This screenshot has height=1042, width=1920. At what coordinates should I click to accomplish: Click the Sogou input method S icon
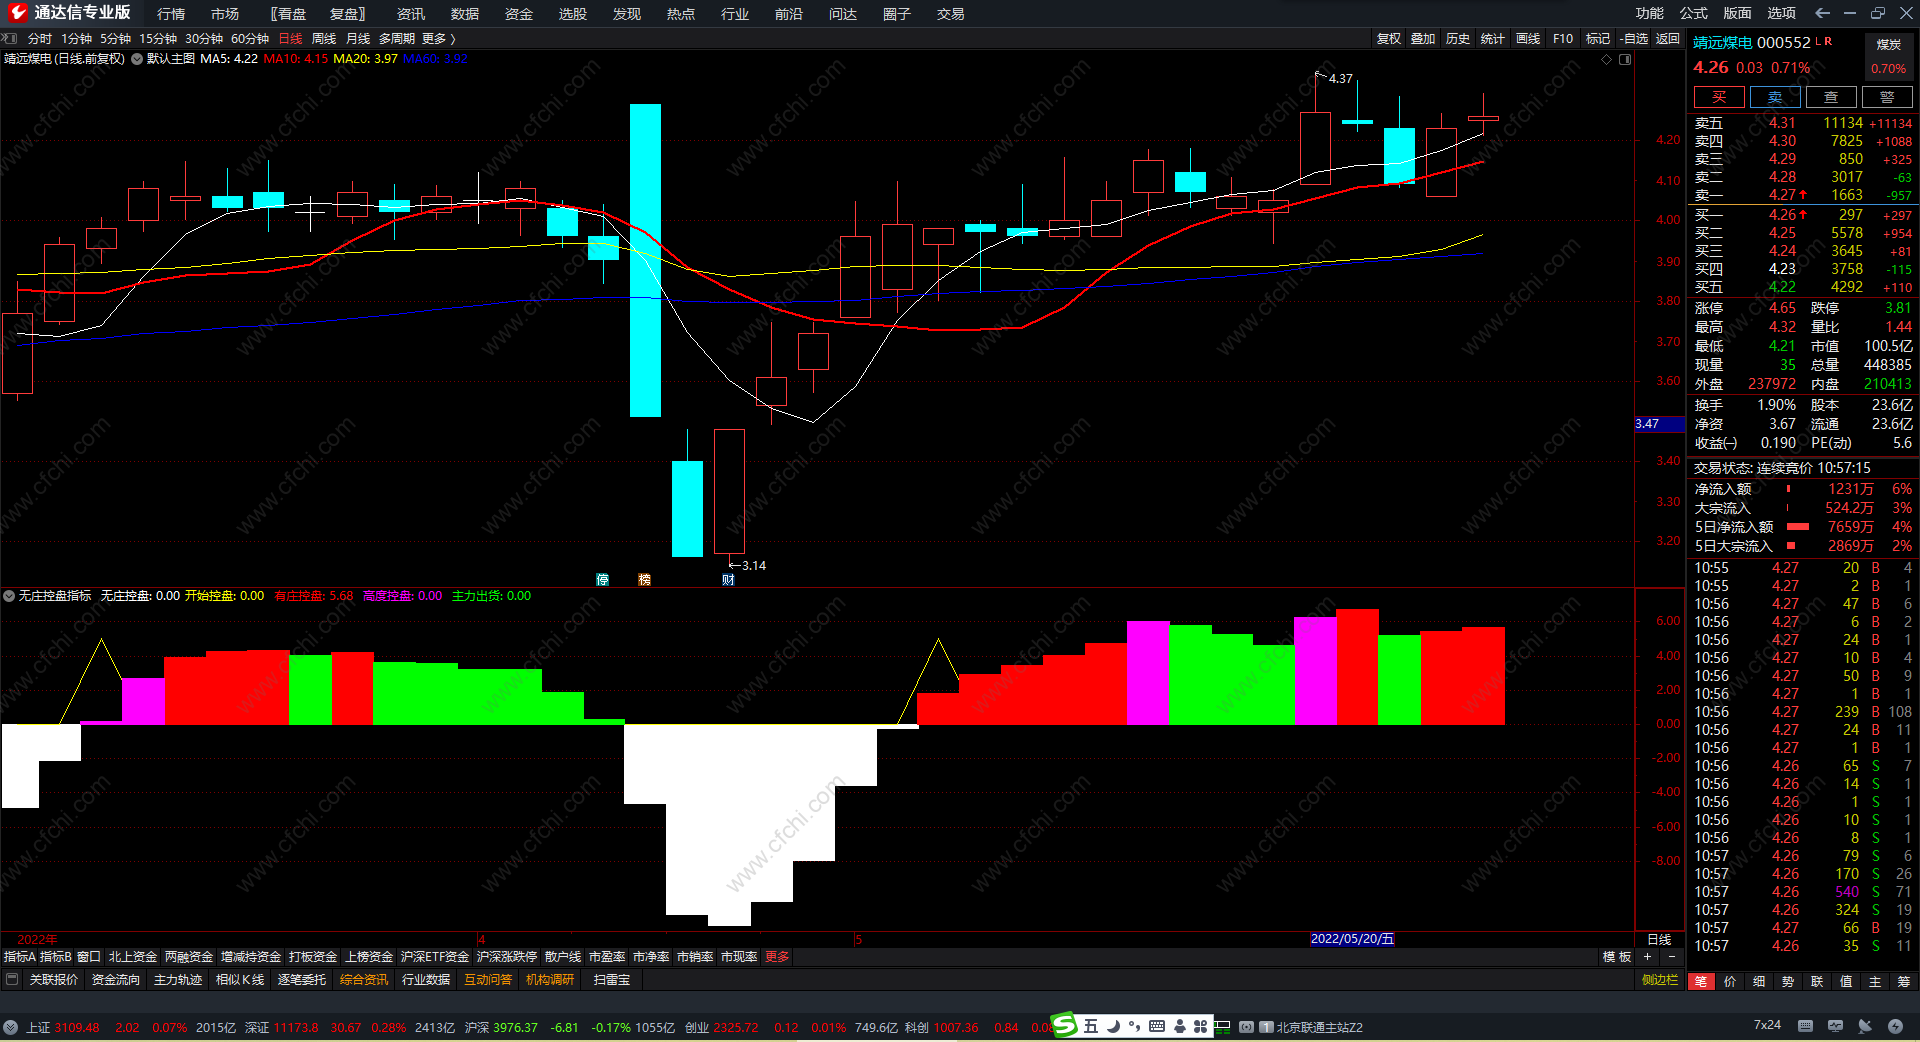(x=1065, y=1025)
